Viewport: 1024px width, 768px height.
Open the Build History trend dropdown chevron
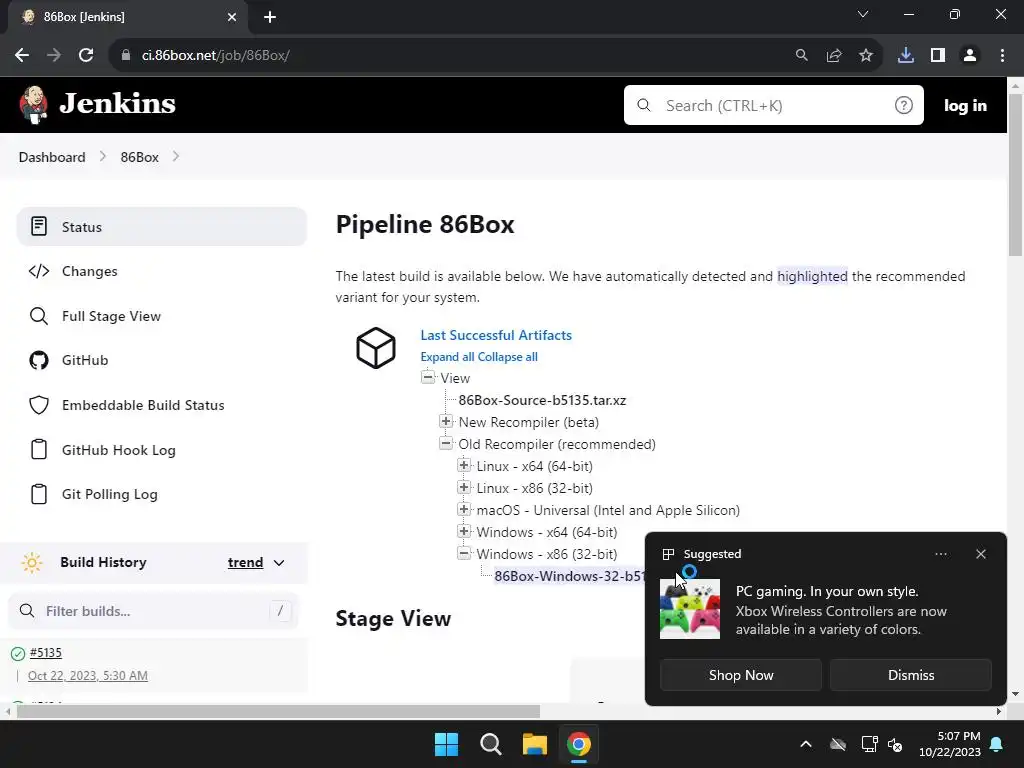pyautogui.click(x=279, y=563)
